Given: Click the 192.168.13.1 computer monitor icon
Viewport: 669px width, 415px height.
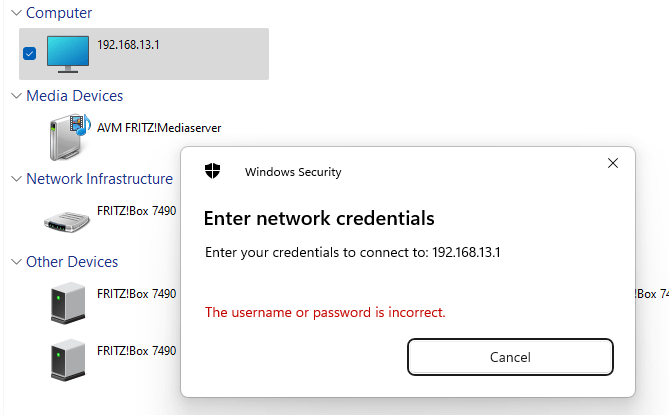Looking at the screenshot, I should 68,54.
